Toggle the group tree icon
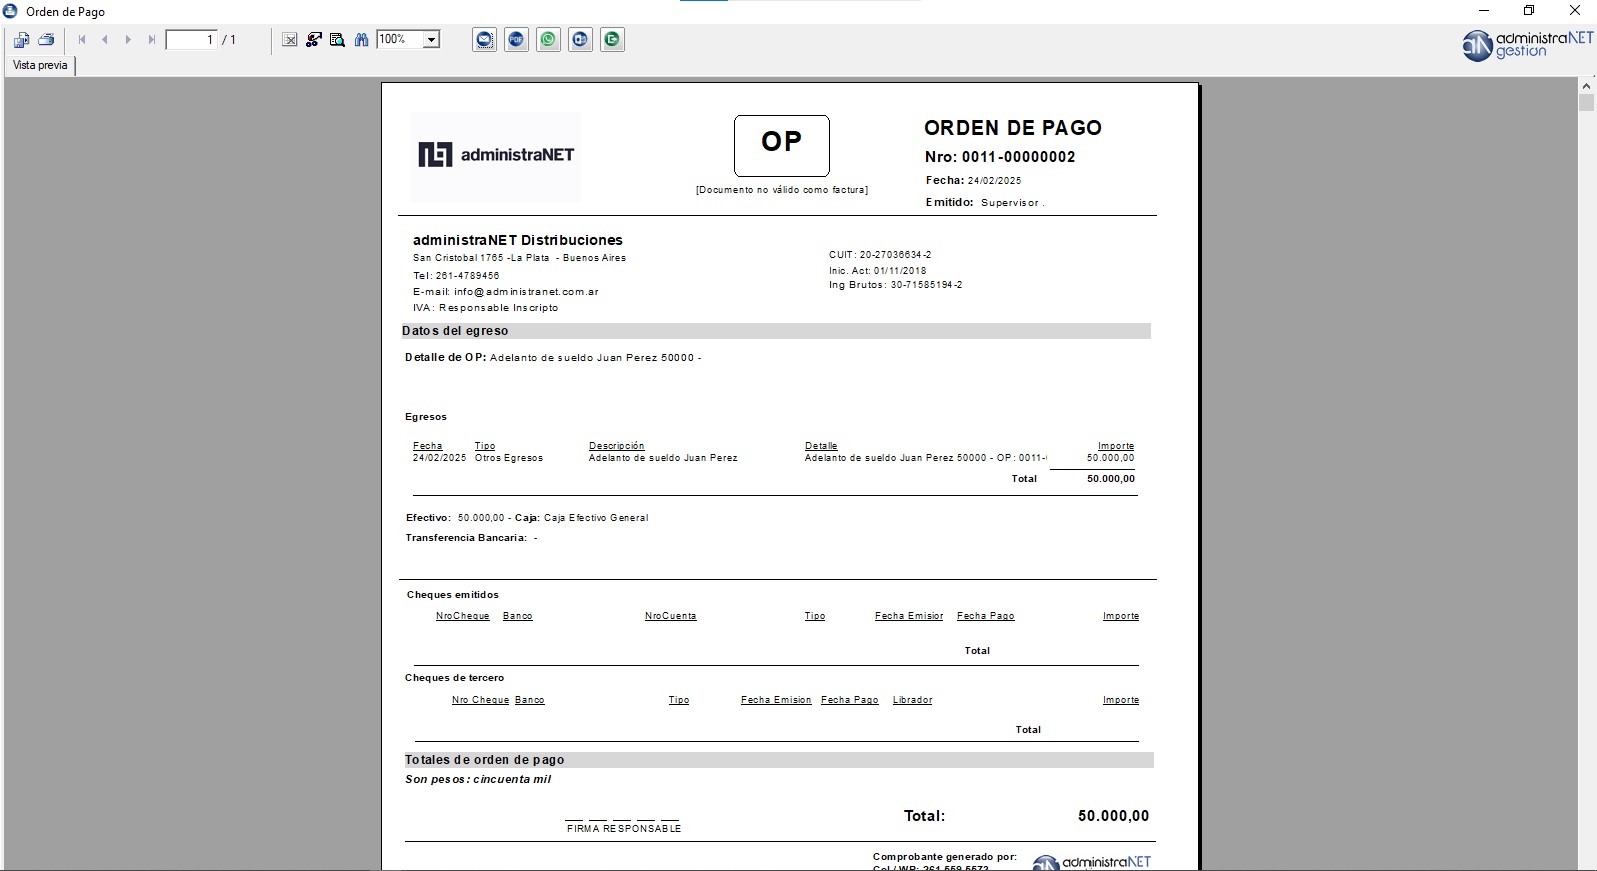The height and width of the screenshot is (871, 1597). coord(313,40)
